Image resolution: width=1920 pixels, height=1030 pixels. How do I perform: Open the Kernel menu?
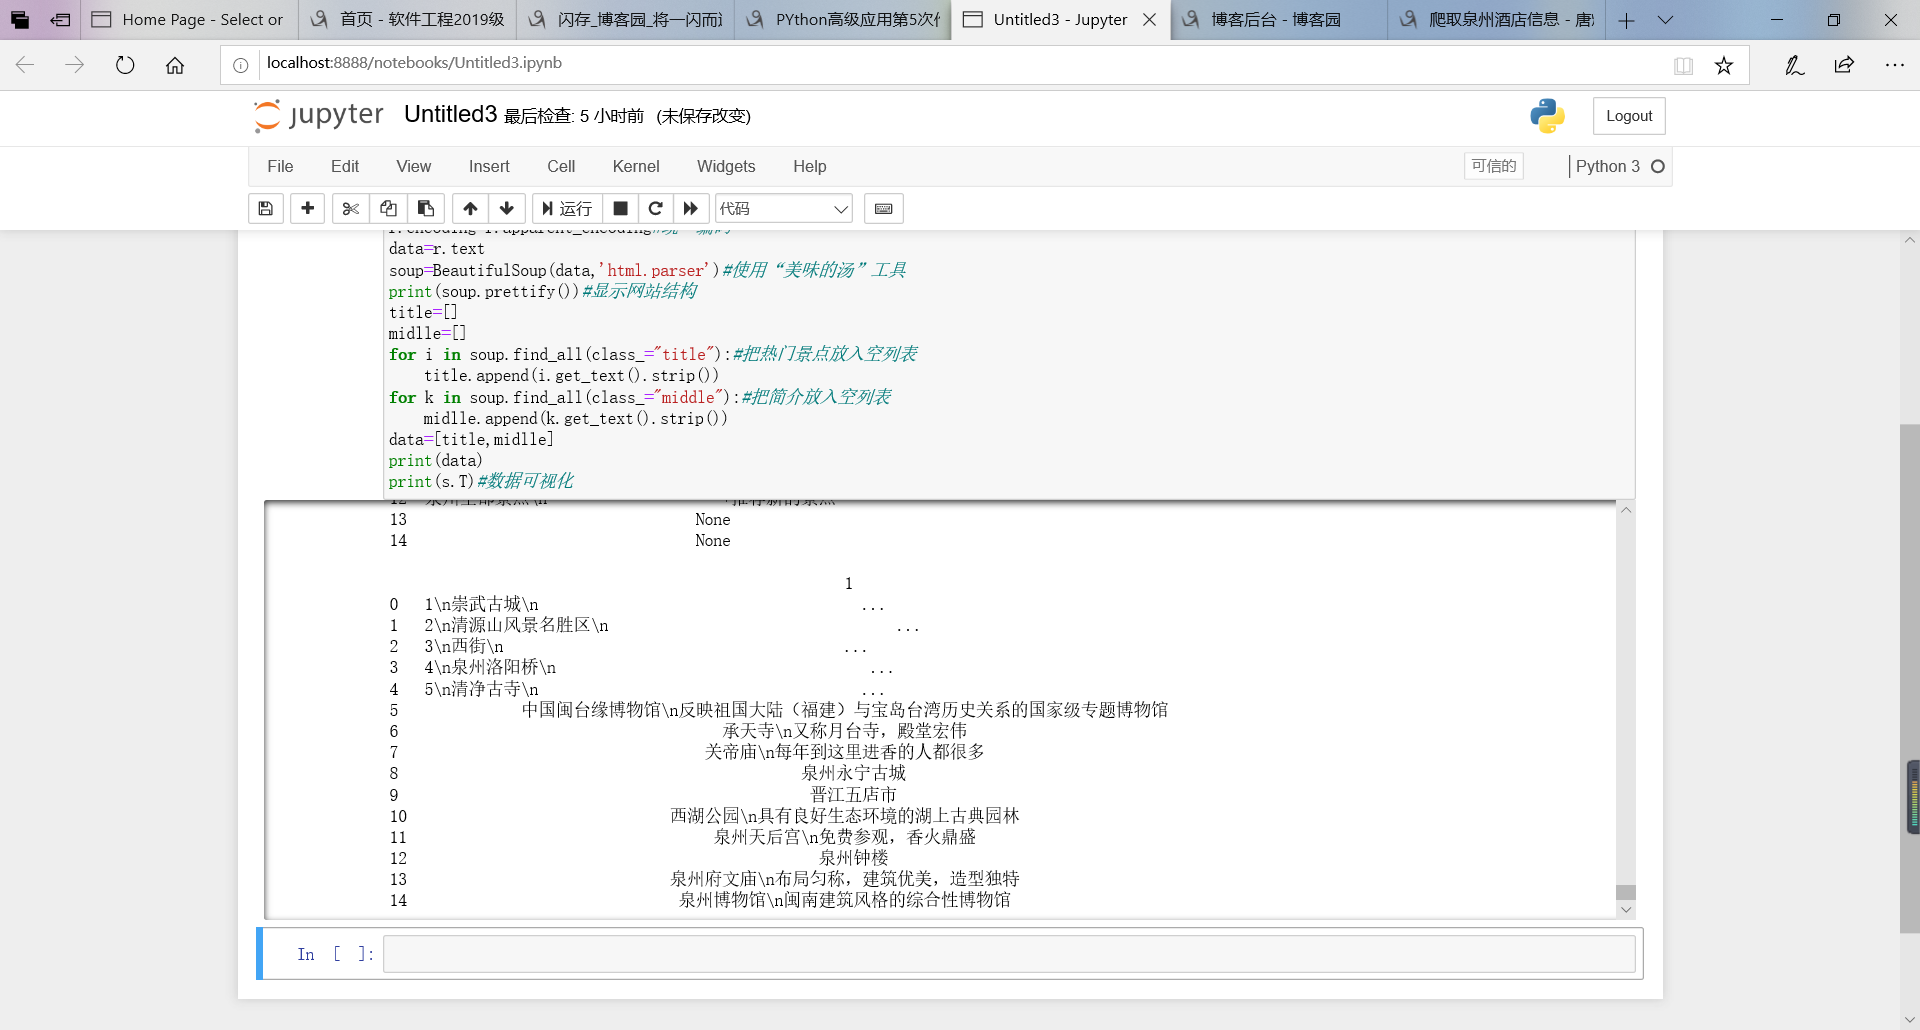click(636, 166)
